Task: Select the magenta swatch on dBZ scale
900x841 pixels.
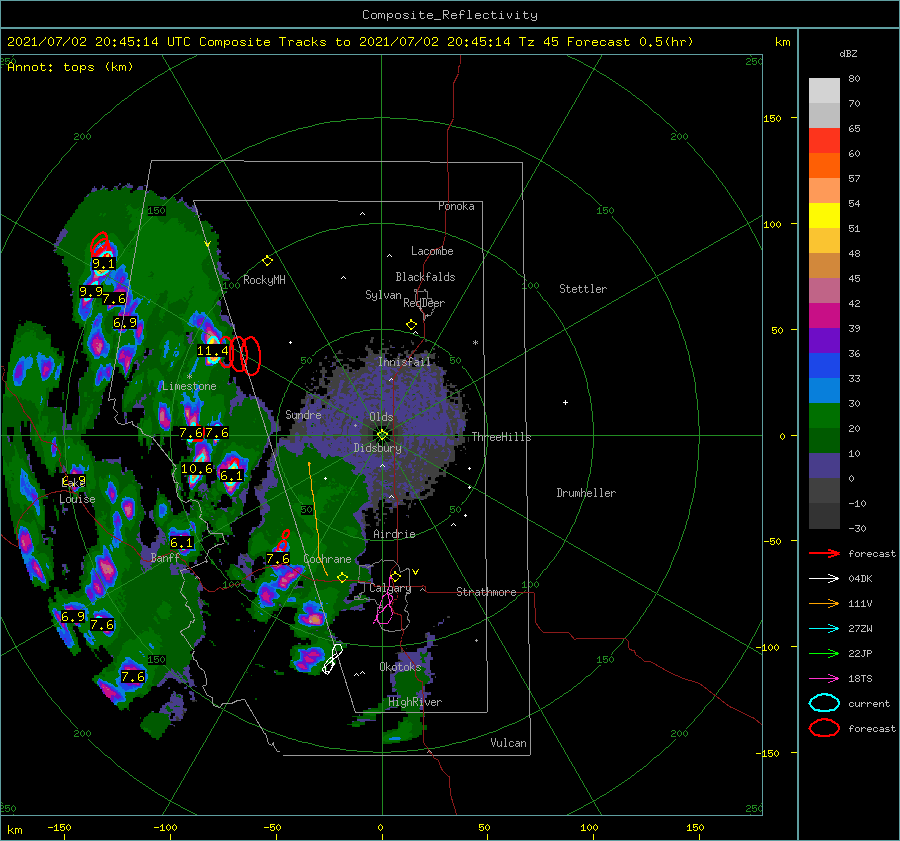Action: point(824,316)
